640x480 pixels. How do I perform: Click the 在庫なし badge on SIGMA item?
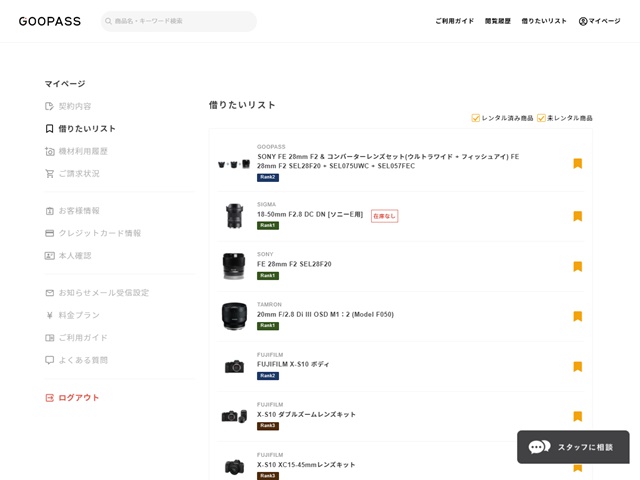(x=384, y=216)
